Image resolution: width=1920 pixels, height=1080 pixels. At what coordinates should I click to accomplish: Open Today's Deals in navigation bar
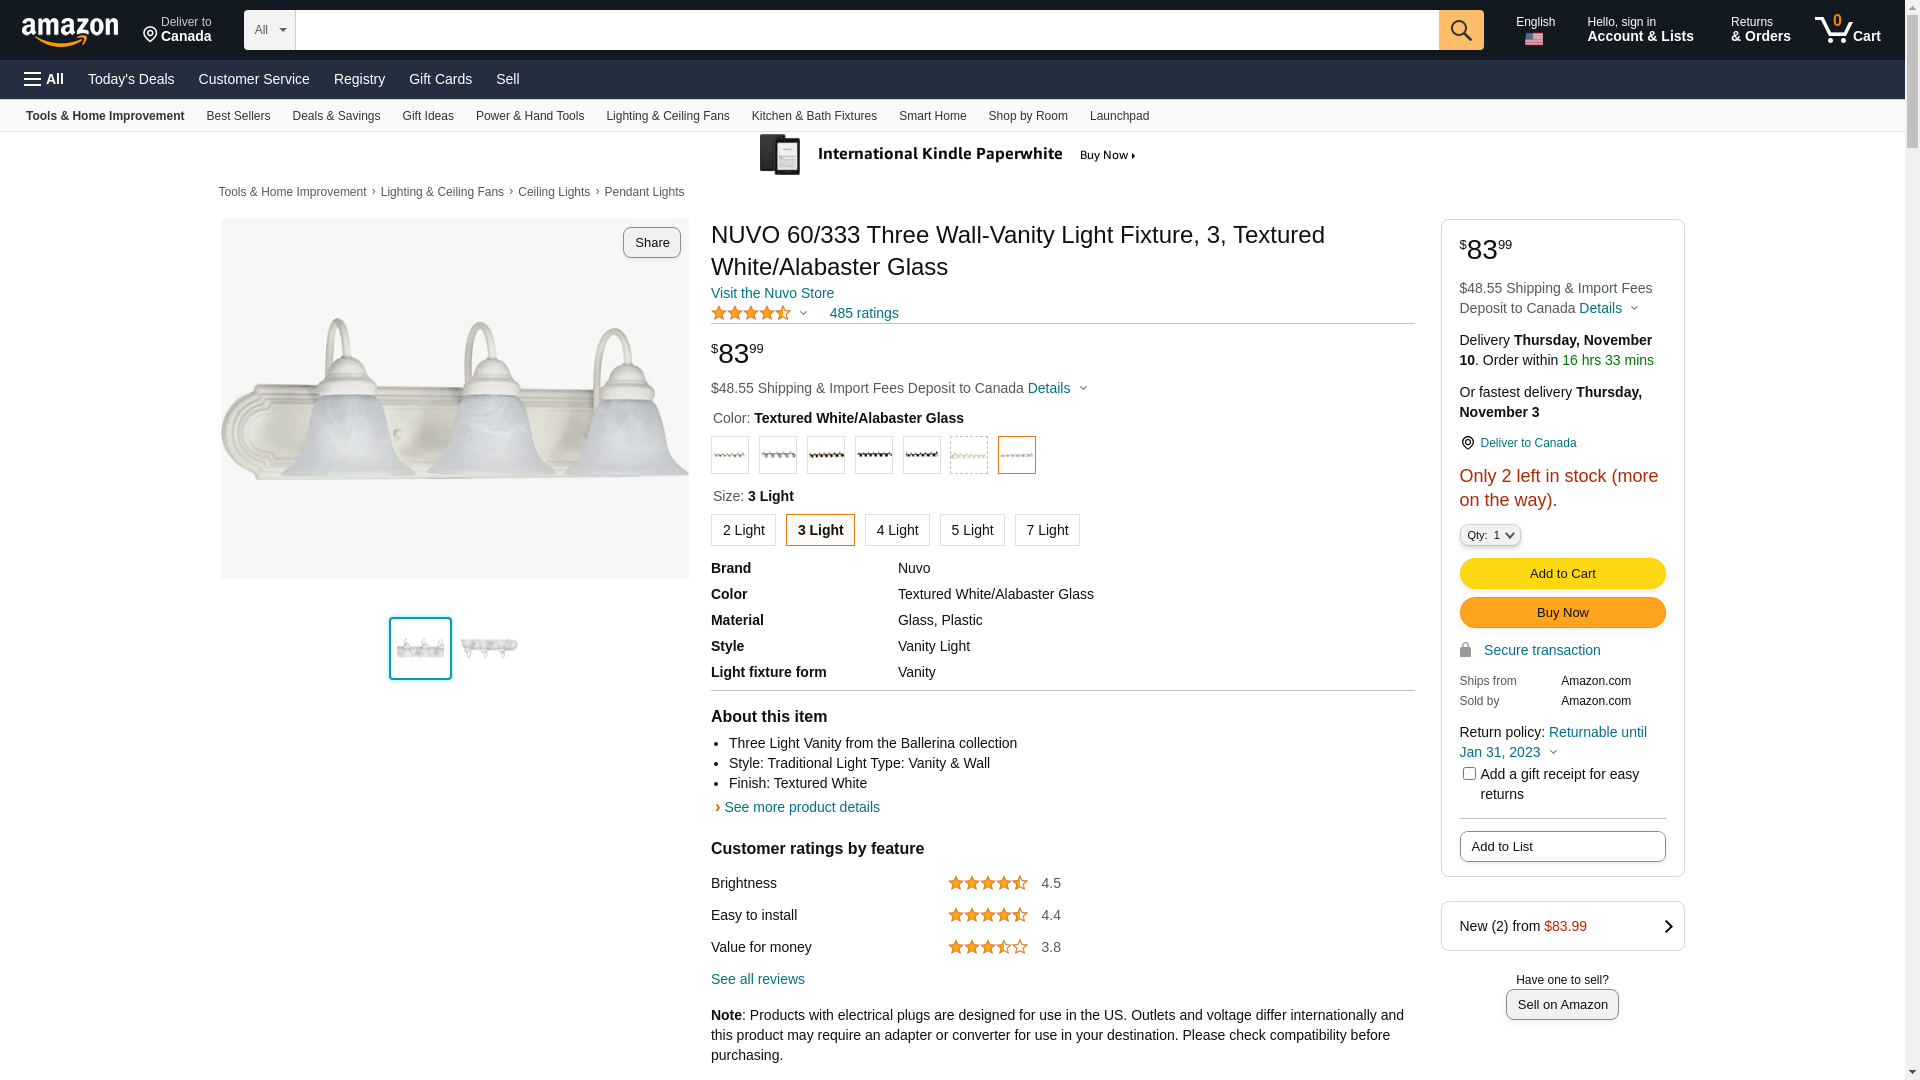coord(131,79)
